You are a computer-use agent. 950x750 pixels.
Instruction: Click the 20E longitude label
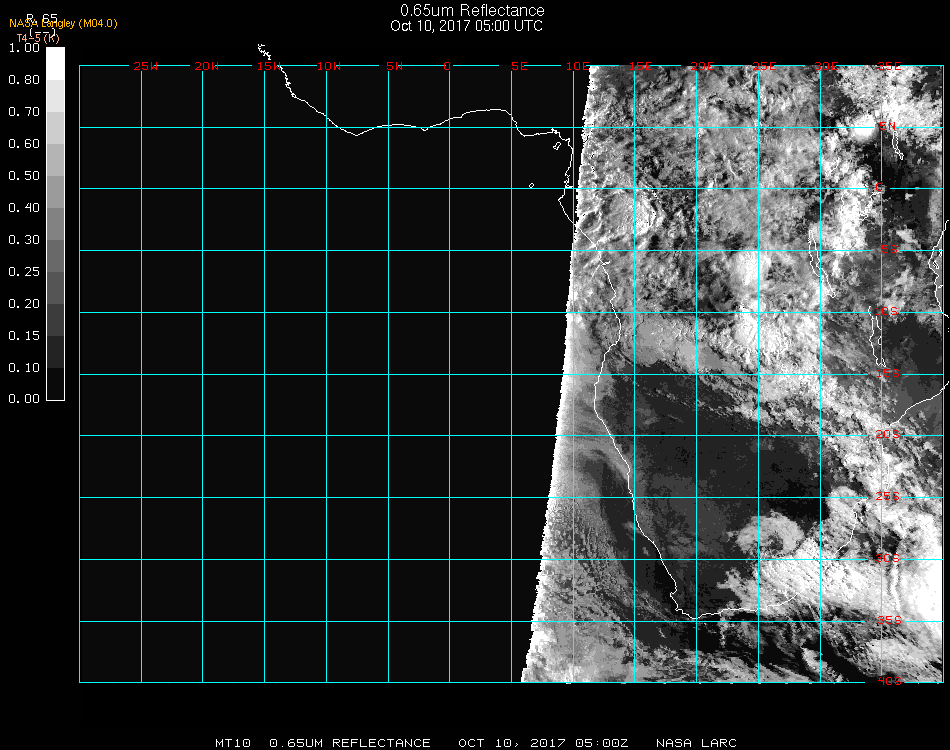point(703,66)
